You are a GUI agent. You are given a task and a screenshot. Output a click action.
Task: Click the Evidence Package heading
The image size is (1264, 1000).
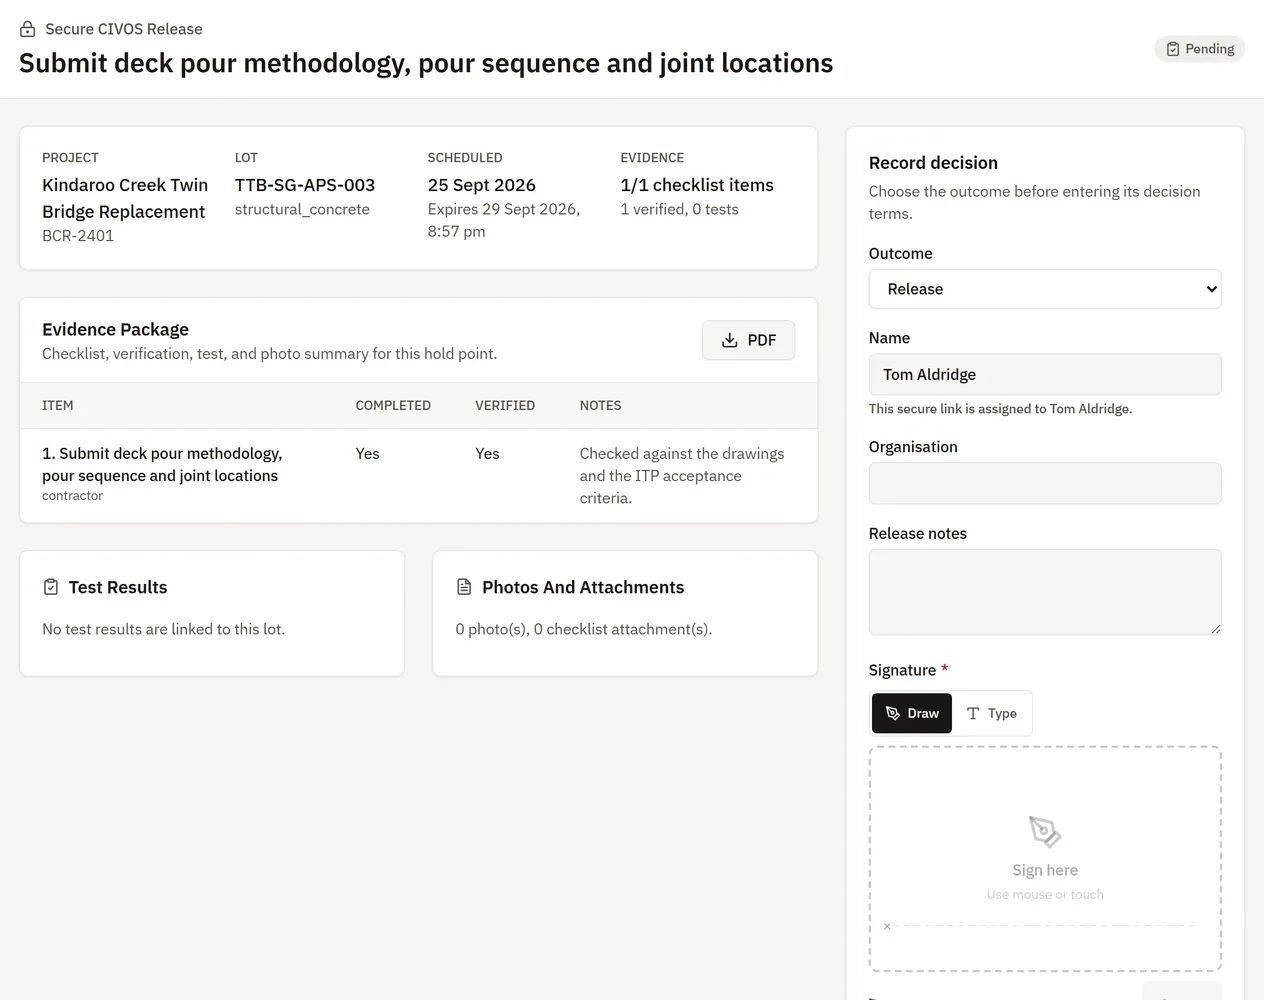coord(115,329)
